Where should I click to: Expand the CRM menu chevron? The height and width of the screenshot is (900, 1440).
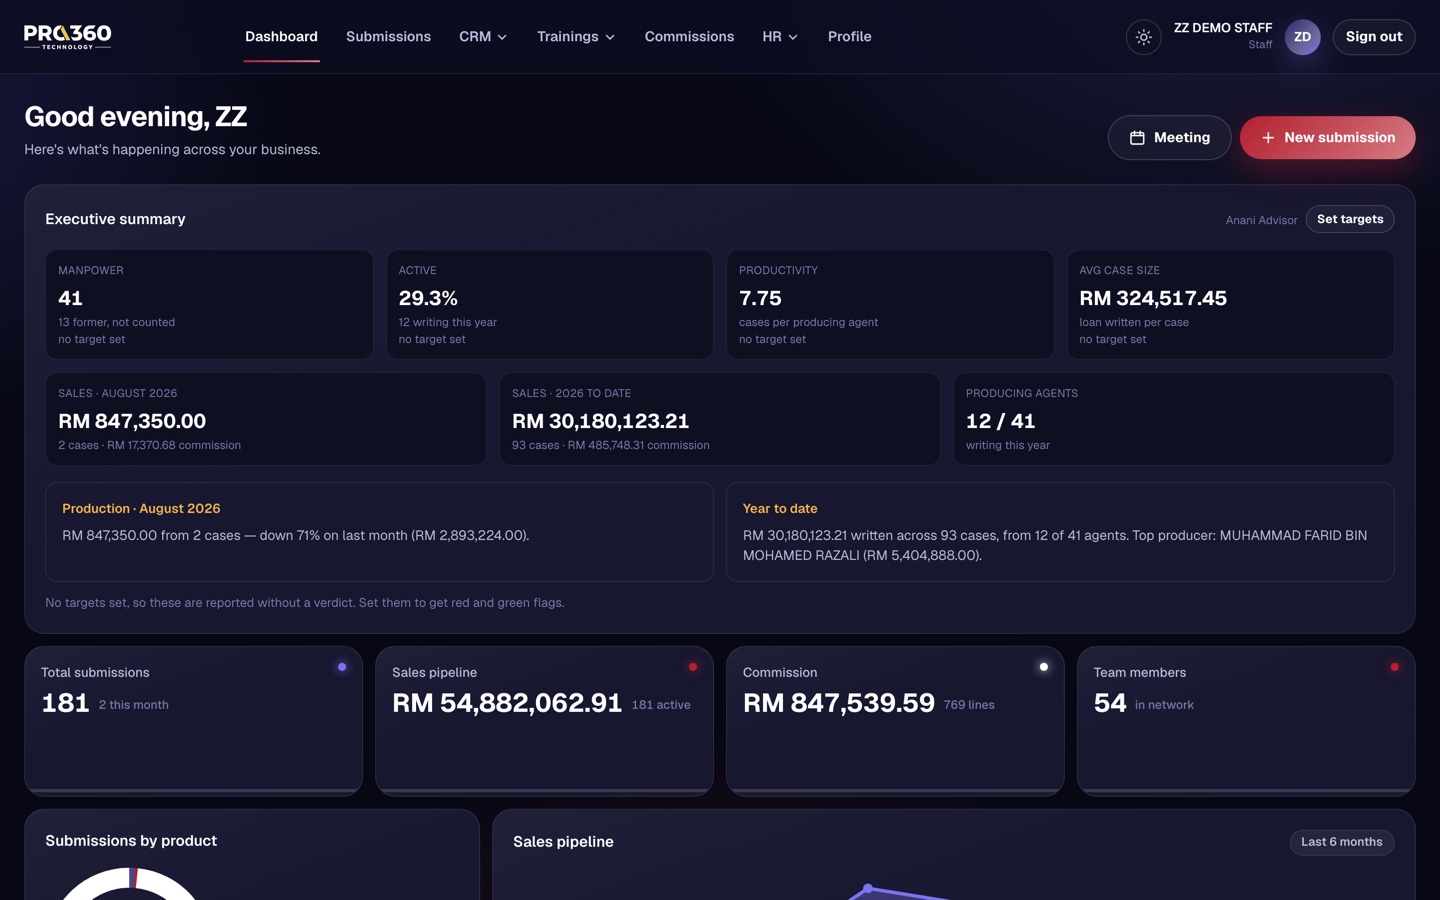[x=502, y=37]
